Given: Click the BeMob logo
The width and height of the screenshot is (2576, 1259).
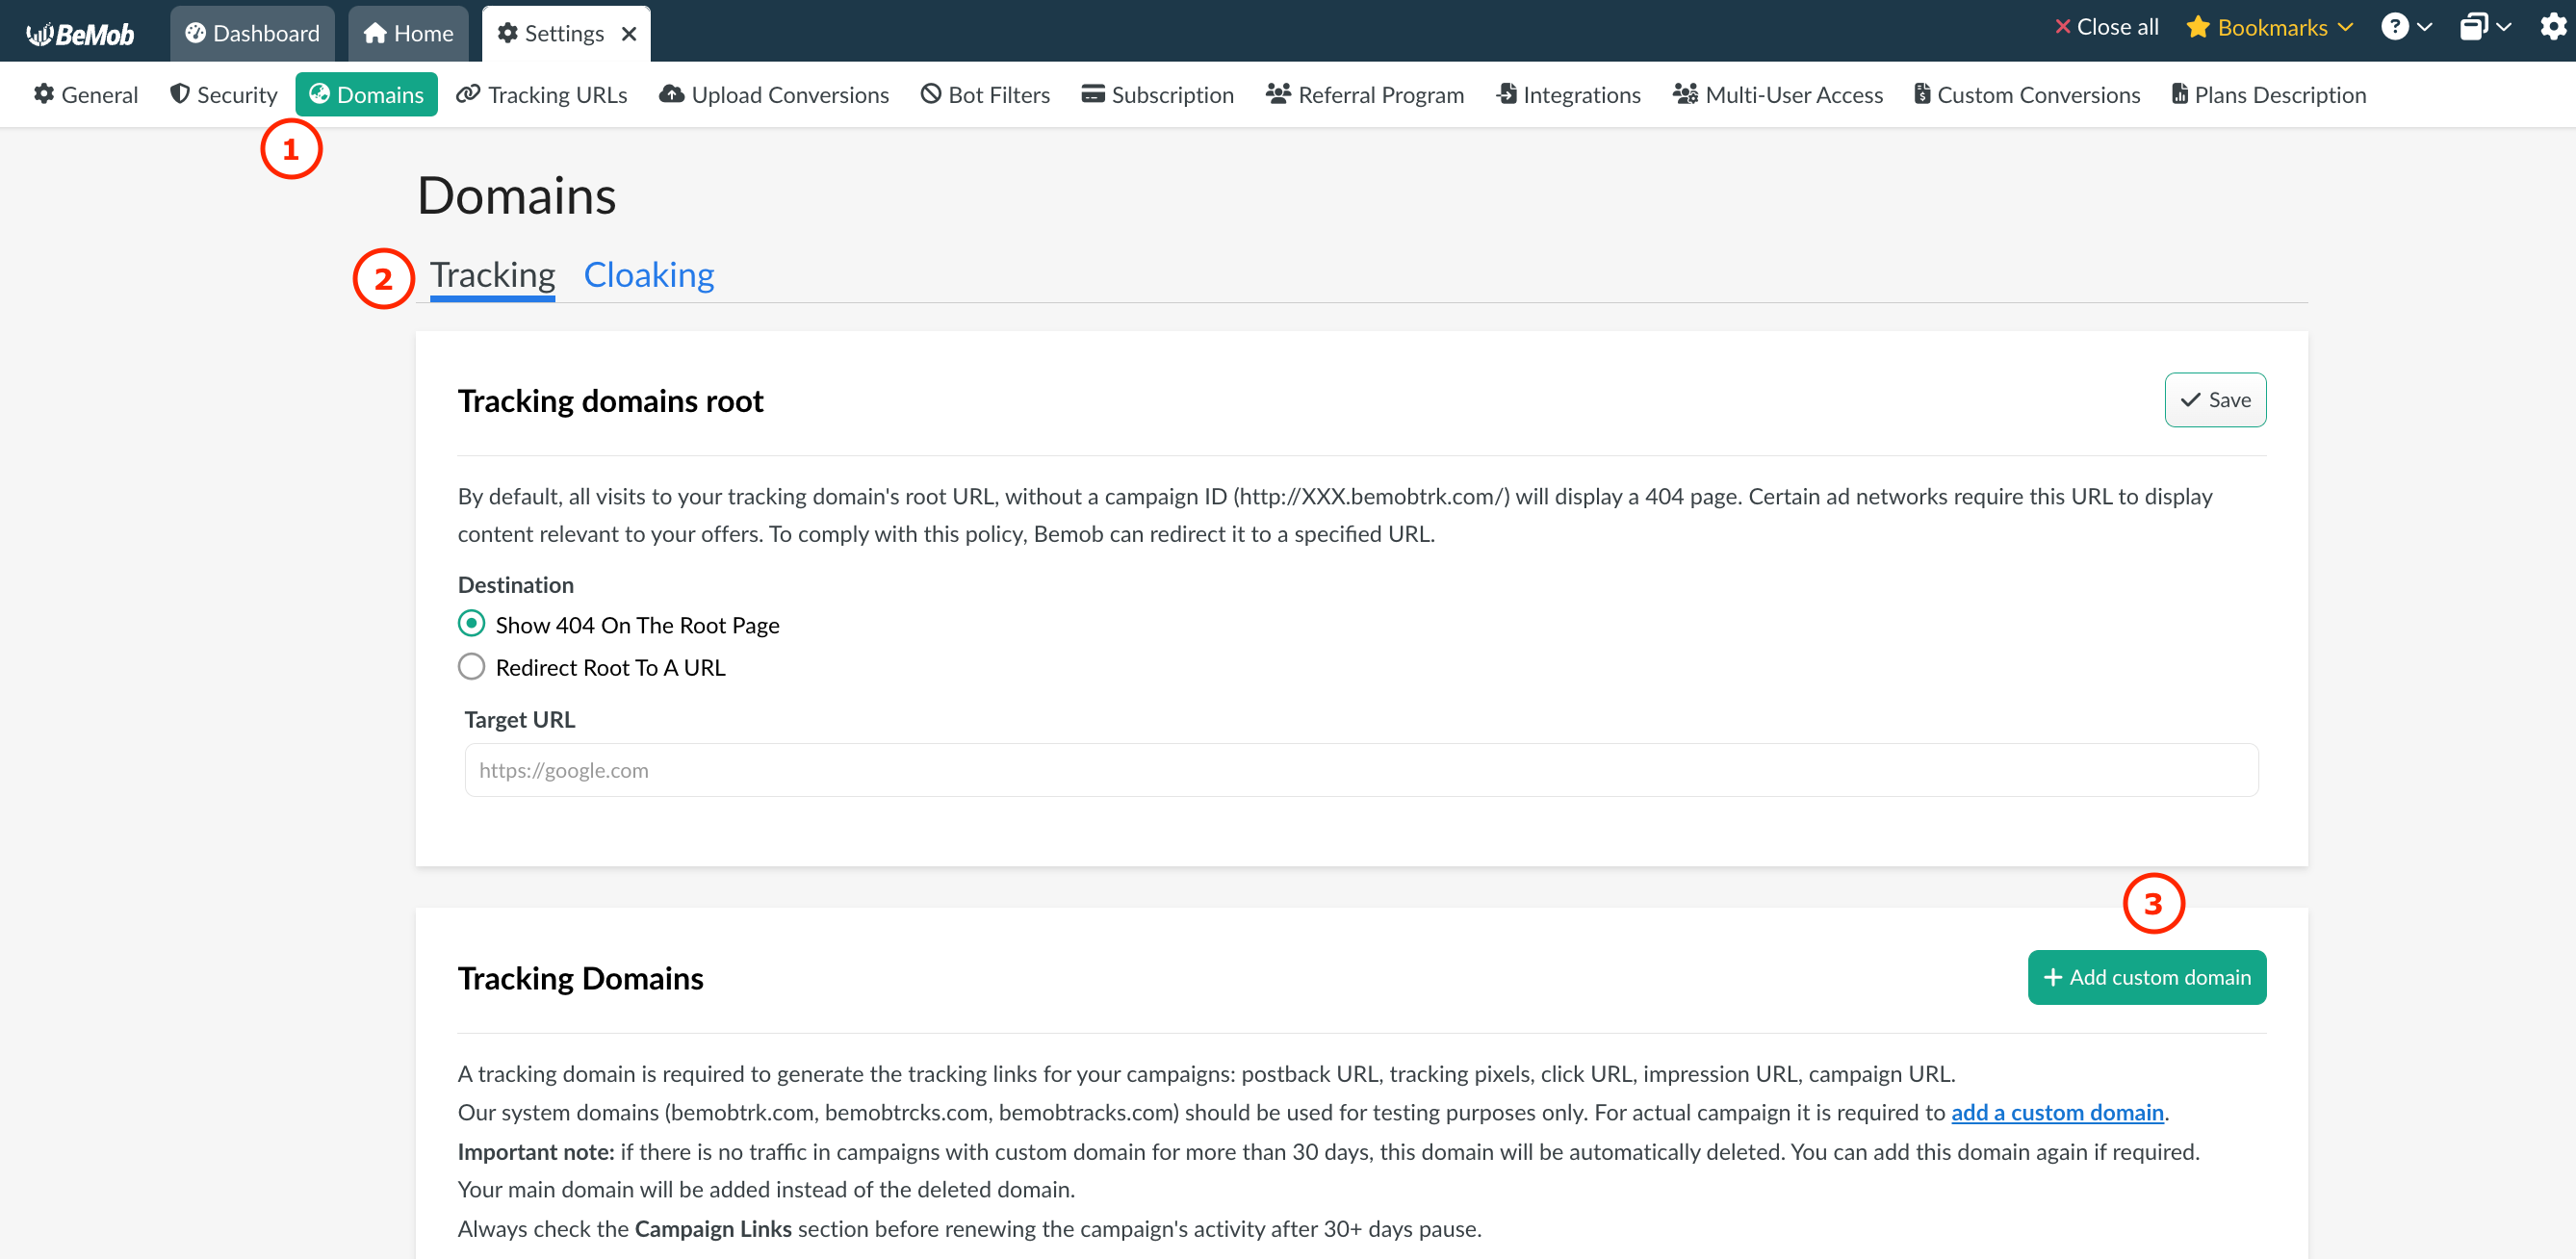Looking at the screenshot, I should click(80, 34).
